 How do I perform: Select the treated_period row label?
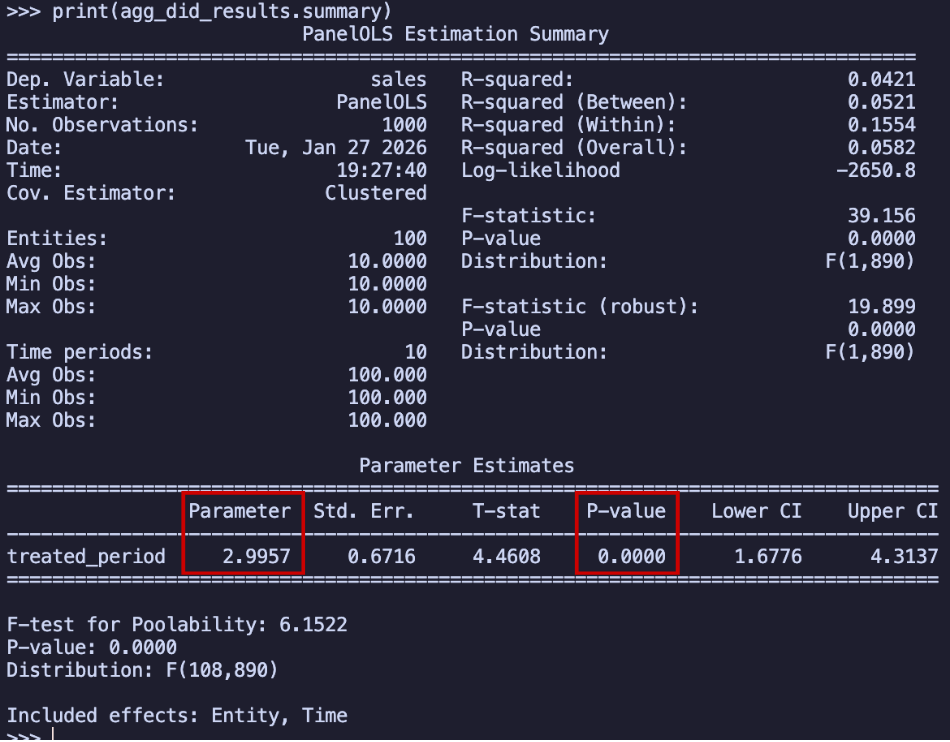pyautogui.click(x=86, y=556)
